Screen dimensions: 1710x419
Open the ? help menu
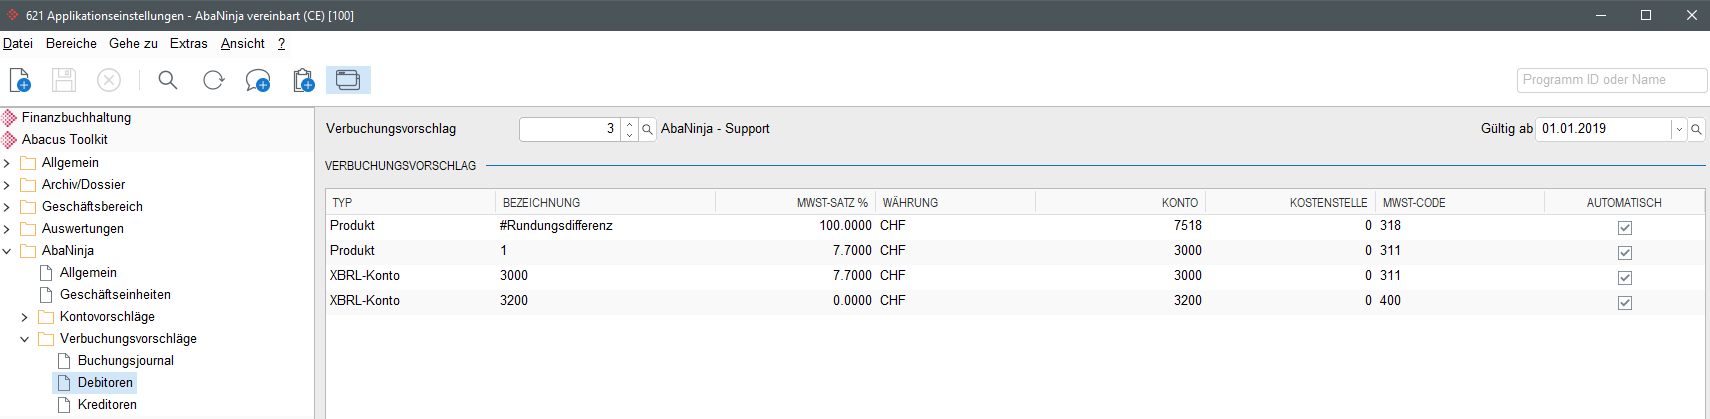[x=282, y=43]
